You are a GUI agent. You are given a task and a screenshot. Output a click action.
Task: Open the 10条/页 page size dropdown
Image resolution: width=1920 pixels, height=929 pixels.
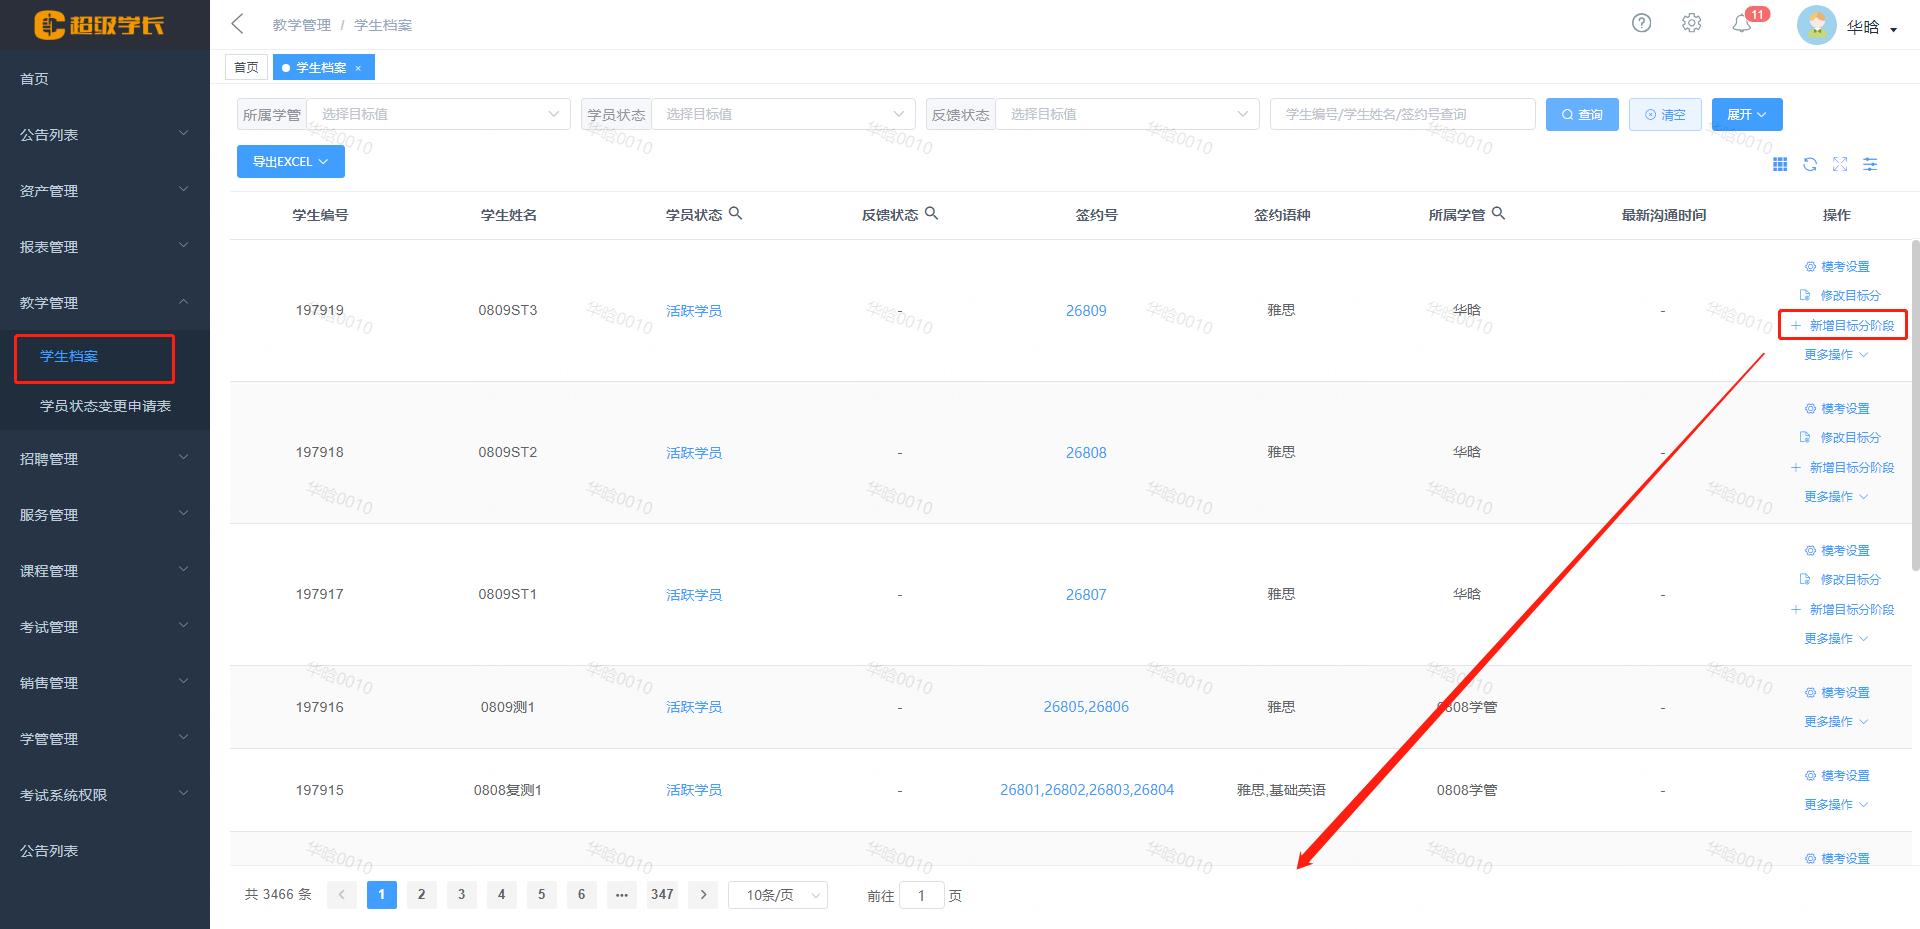pos(778,894)
